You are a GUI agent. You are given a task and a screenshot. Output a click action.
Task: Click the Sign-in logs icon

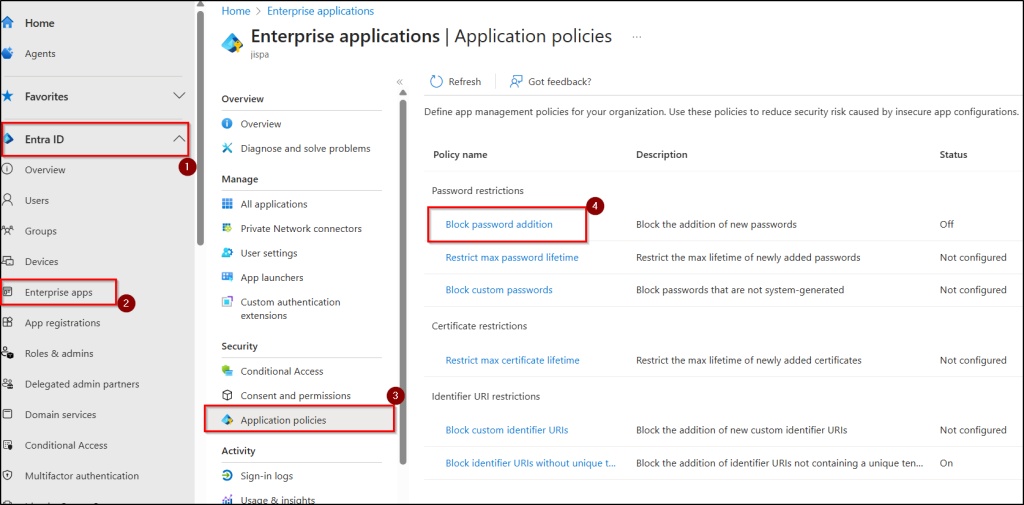point(228,476)
